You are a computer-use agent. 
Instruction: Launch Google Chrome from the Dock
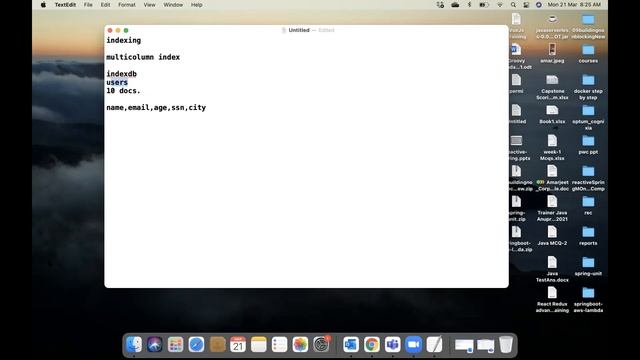[x=371, y=344]
